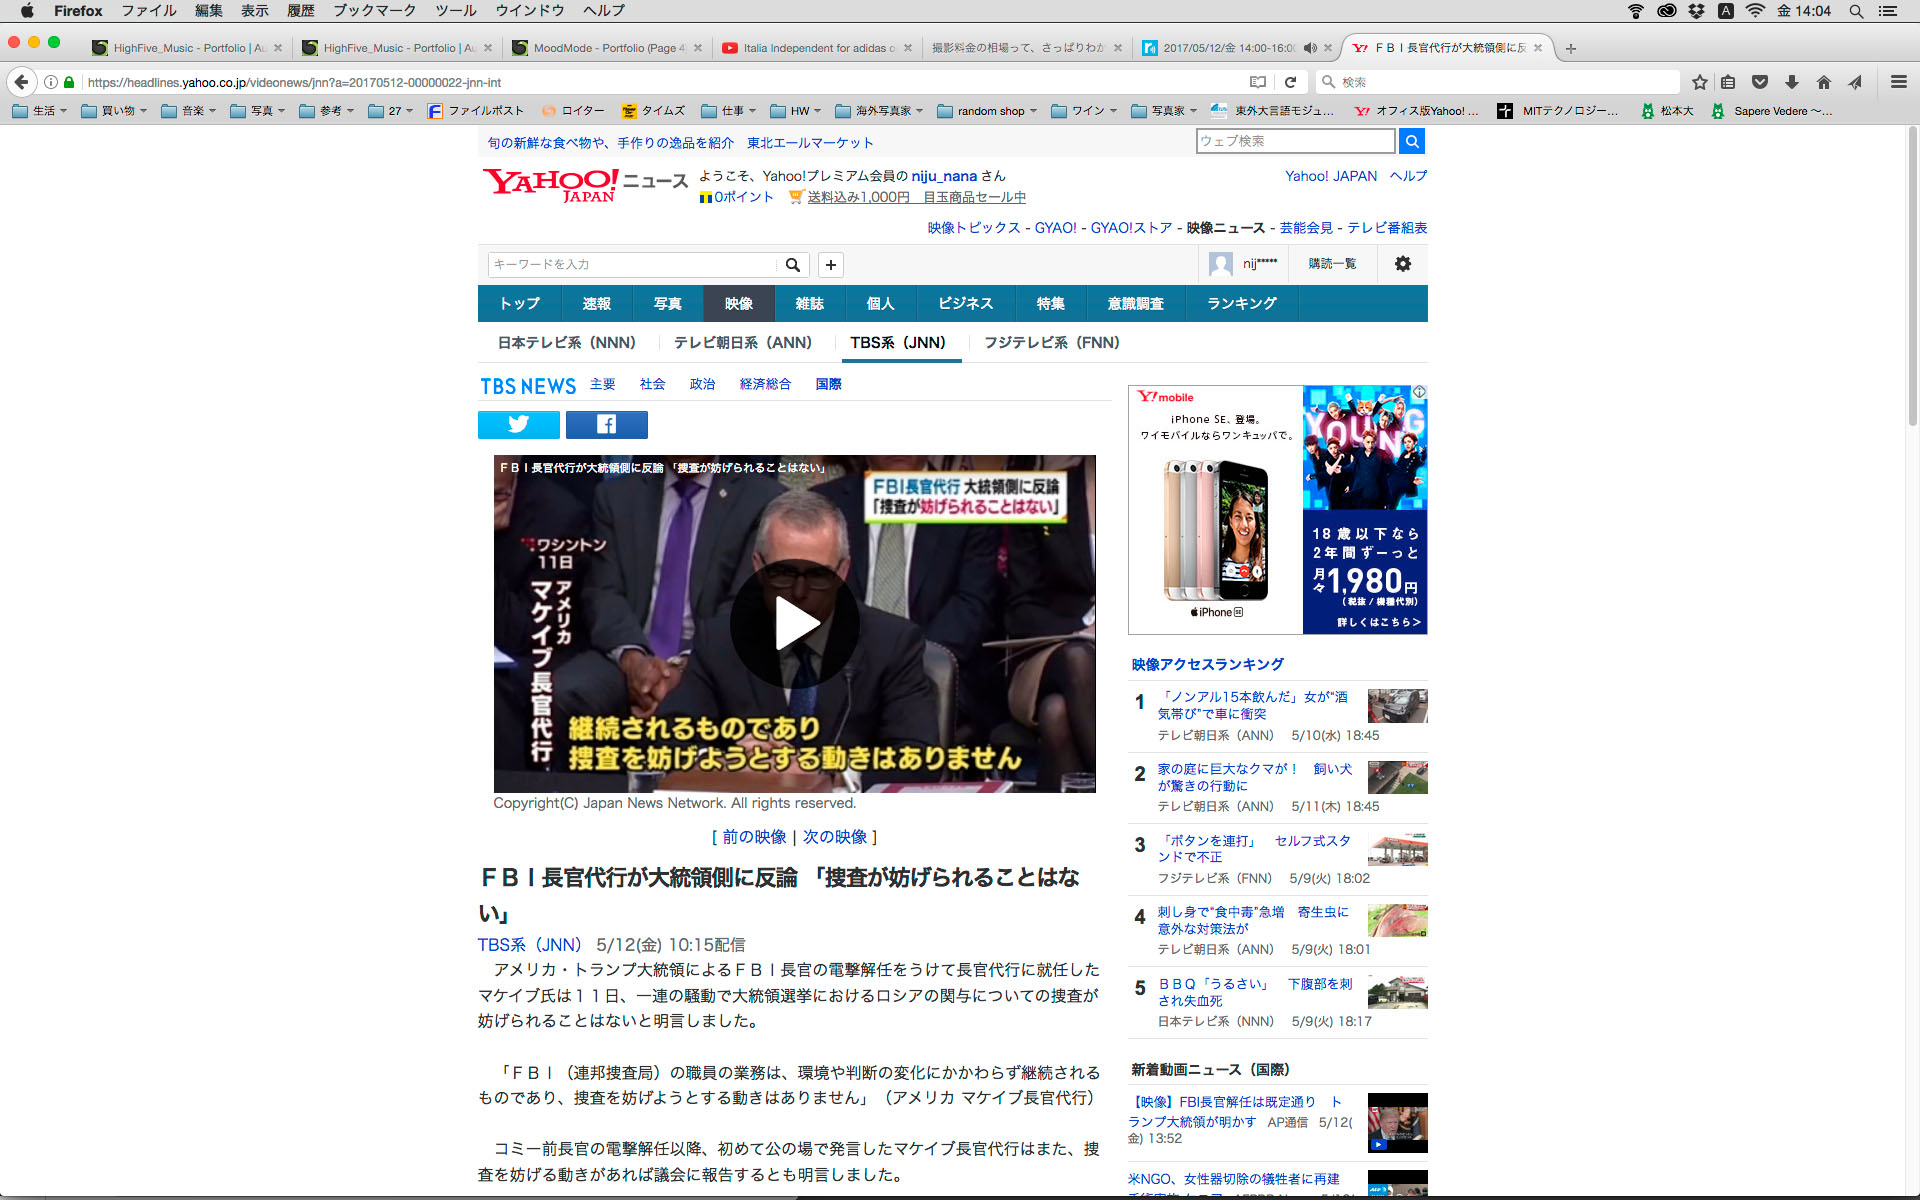Image resolution: width=1920 pixels, height=1200 pixels.
Task: Bookmark this page with star icon
Action: [1699, 82]
